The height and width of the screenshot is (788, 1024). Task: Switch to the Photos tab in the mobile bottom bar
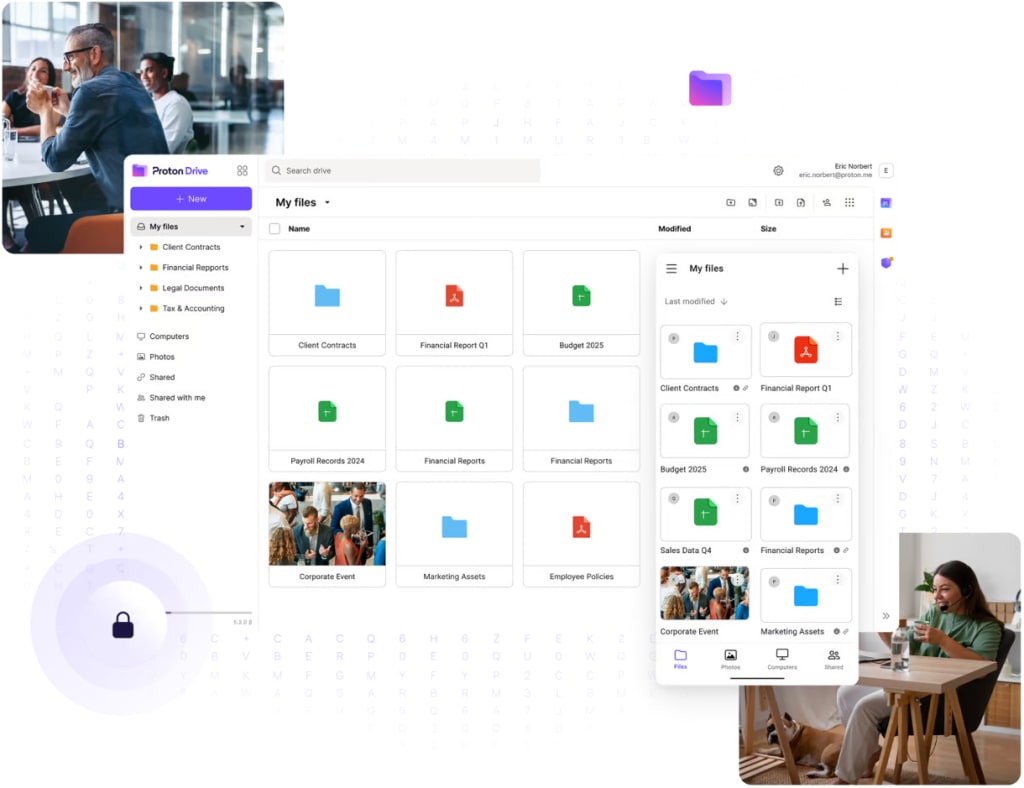coord(731,659)
